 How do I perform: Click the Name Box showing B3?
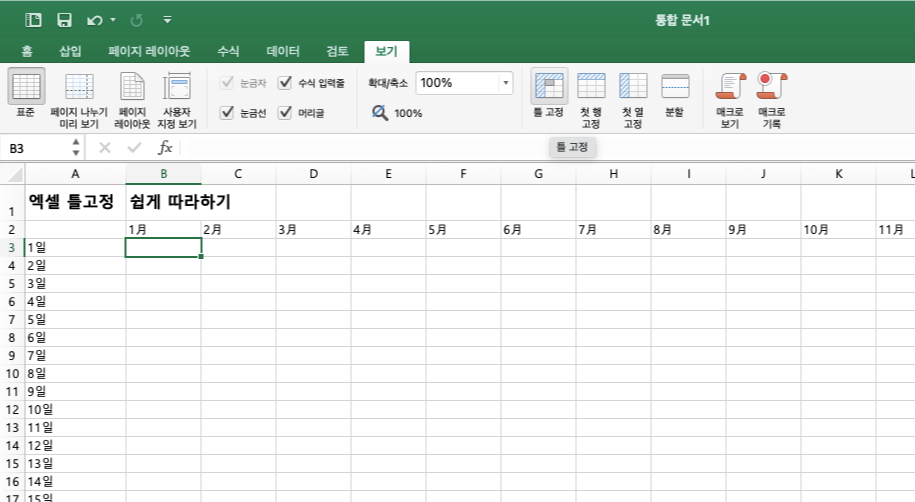(37, 148)
